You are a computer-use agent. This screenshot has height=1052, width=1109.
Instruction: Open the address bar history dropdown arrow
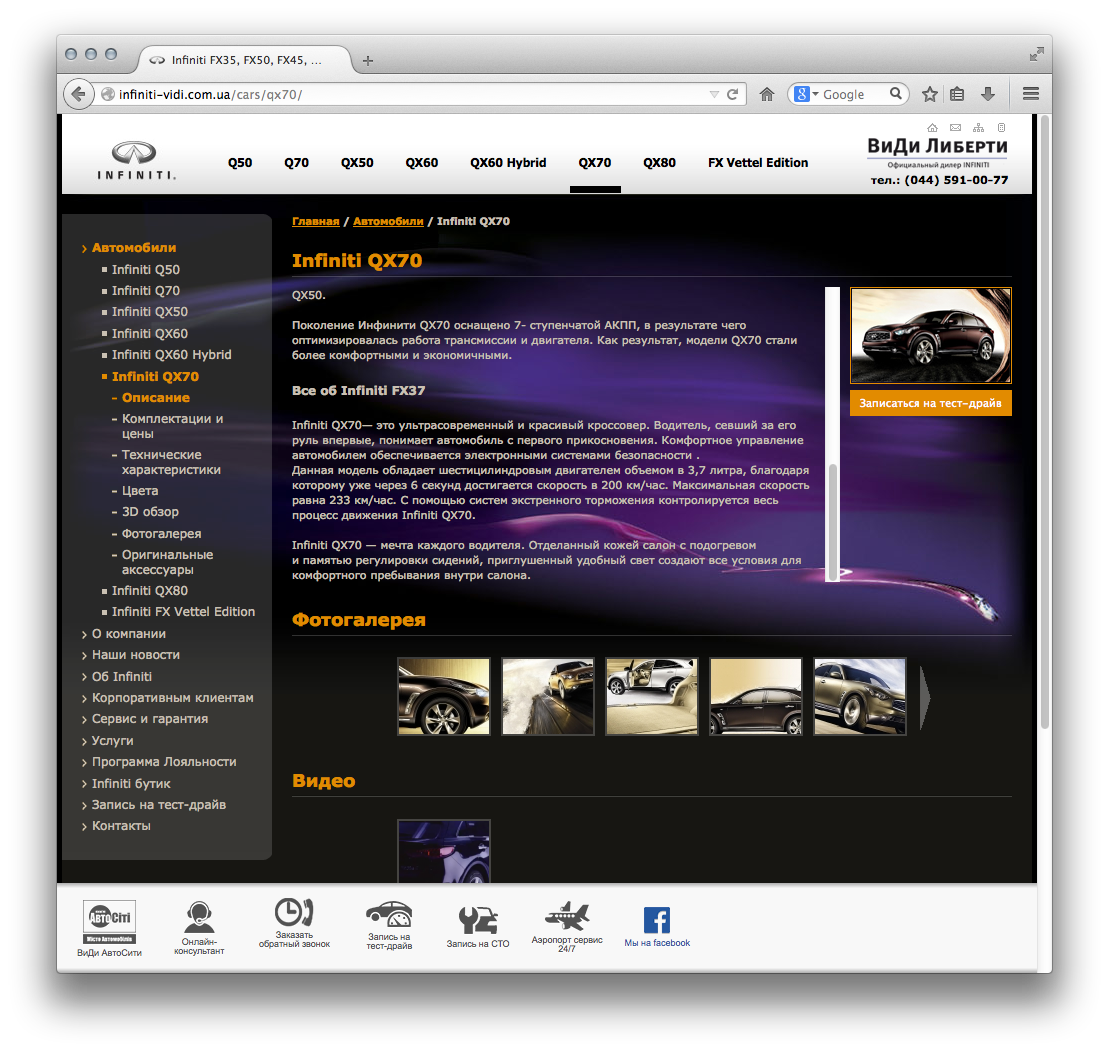(713, 94)
